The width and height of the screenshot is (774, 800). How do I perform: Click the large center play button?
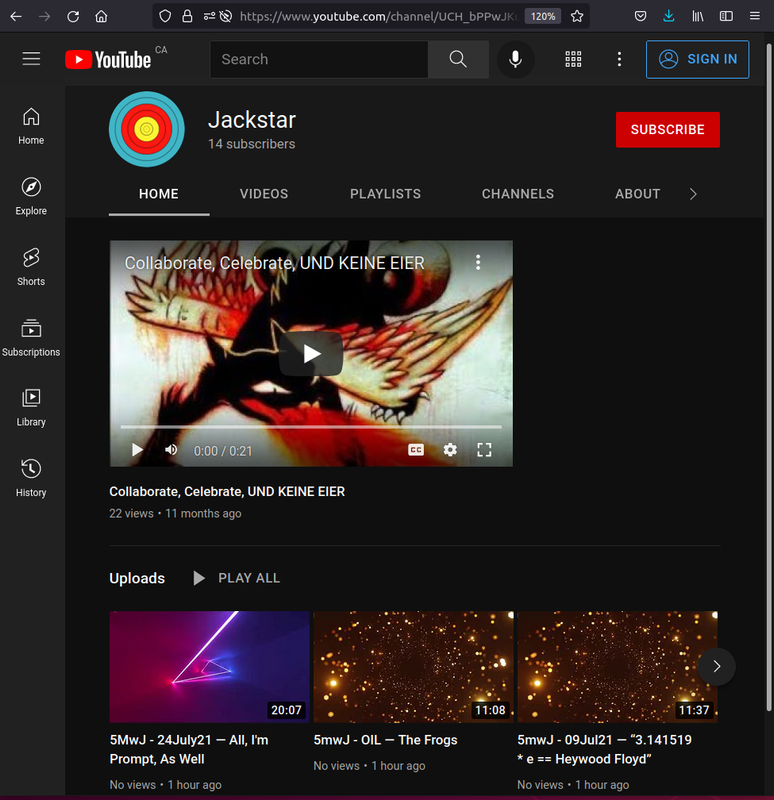311,354
